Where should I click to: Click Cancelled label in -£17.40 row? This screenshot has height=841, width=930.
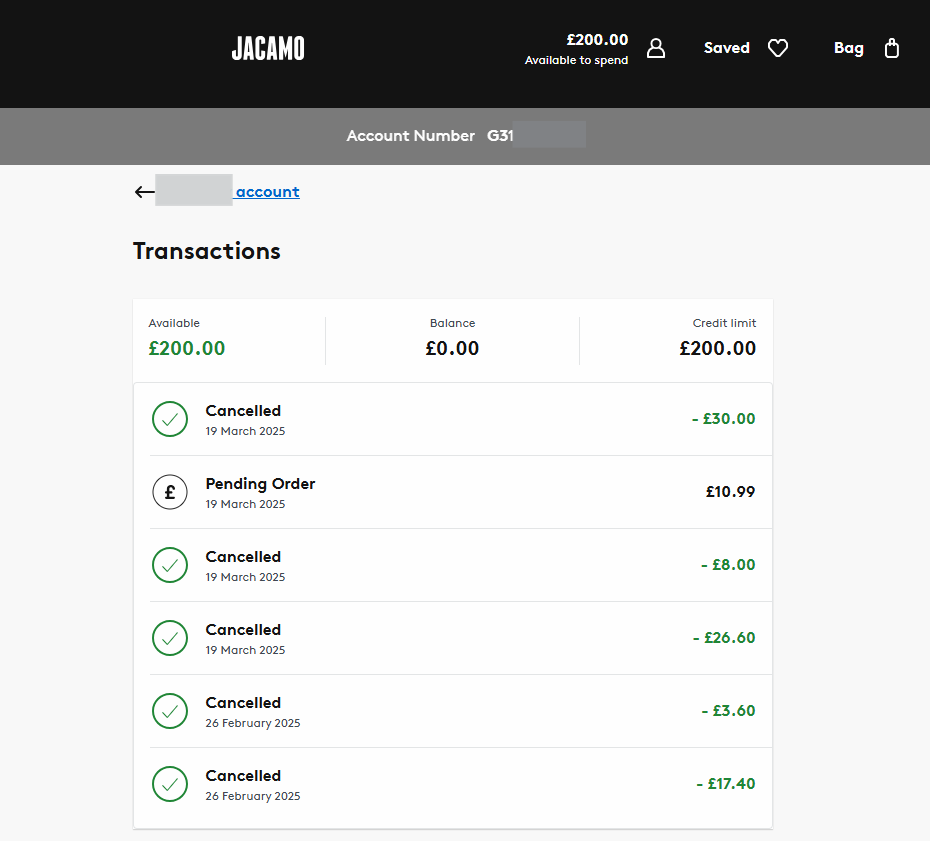click(x=243, y=776)
